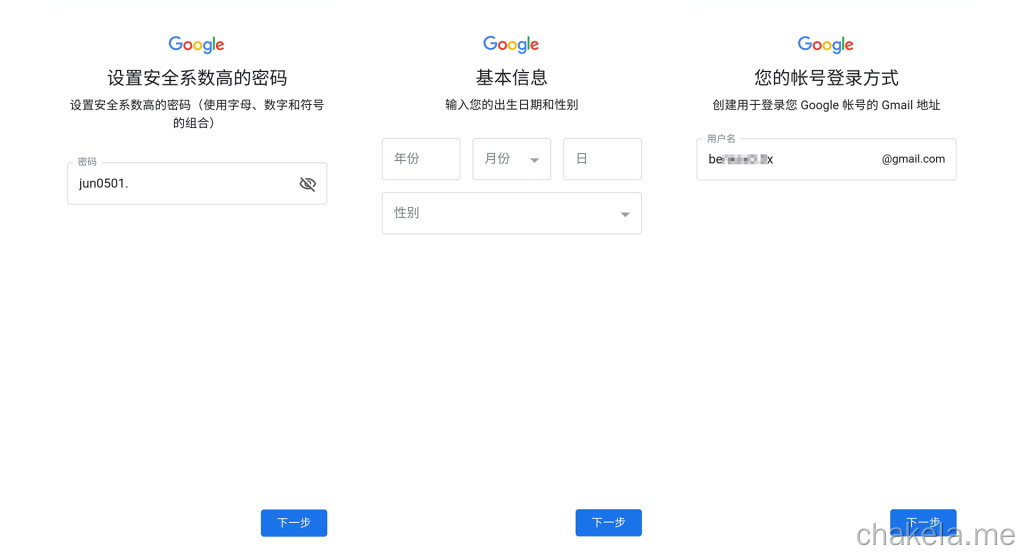Click heading 您的帐号登录方式
The image size is (1024, 555).
(826, 78)
